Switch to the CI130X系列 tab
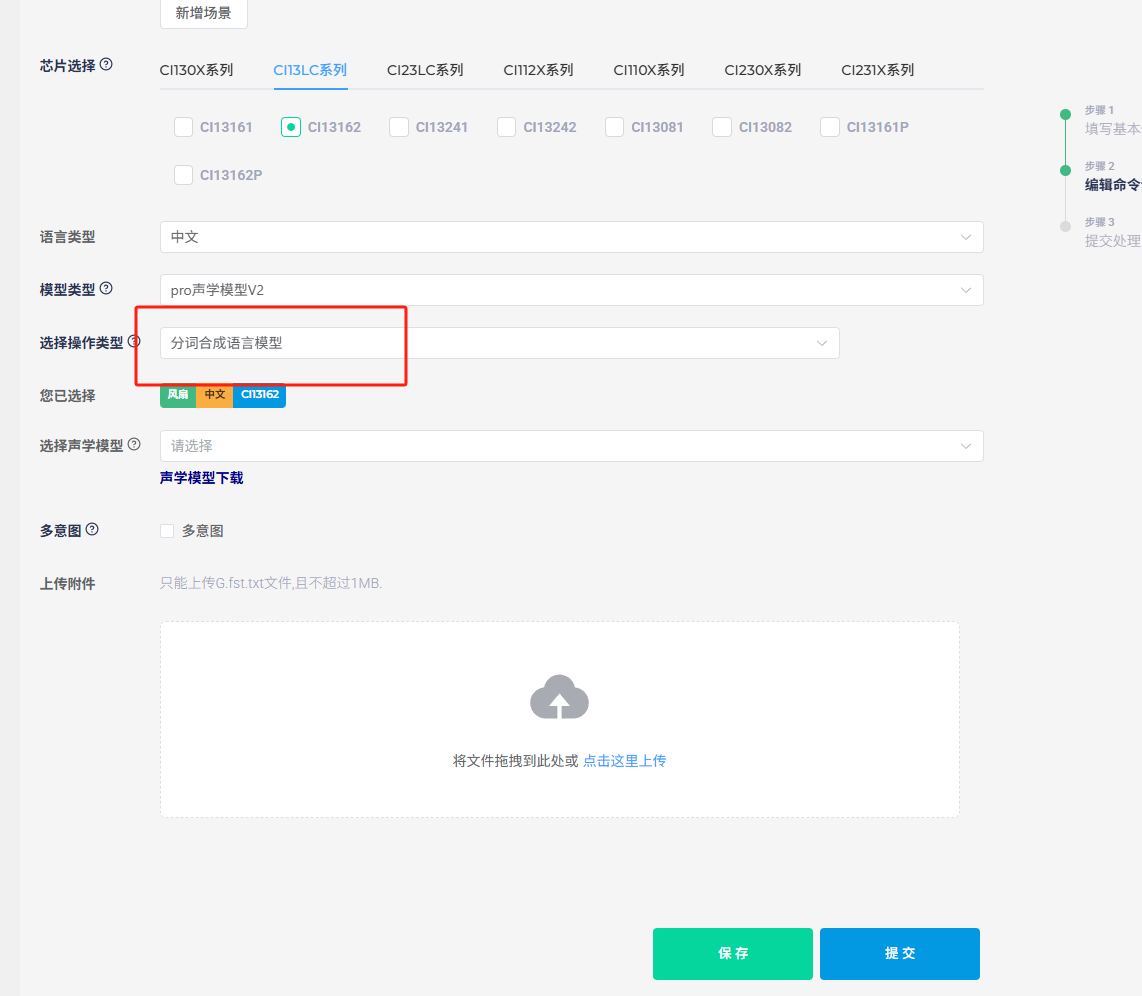The height and width of the screenshot is (996, 1142). [196, 70]
